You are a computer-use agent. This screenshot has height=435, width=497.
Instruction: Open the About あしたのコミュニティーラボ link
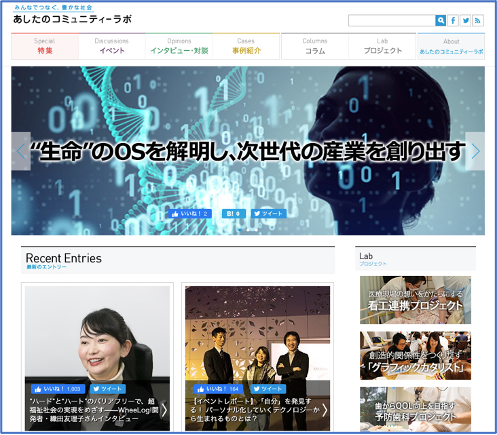451,47
